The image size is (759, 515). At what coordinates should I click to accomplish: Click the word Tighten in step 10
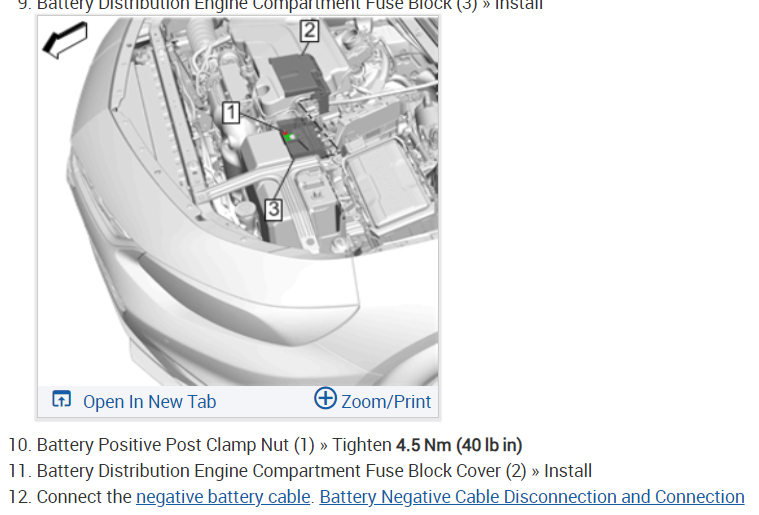point(362,445)
